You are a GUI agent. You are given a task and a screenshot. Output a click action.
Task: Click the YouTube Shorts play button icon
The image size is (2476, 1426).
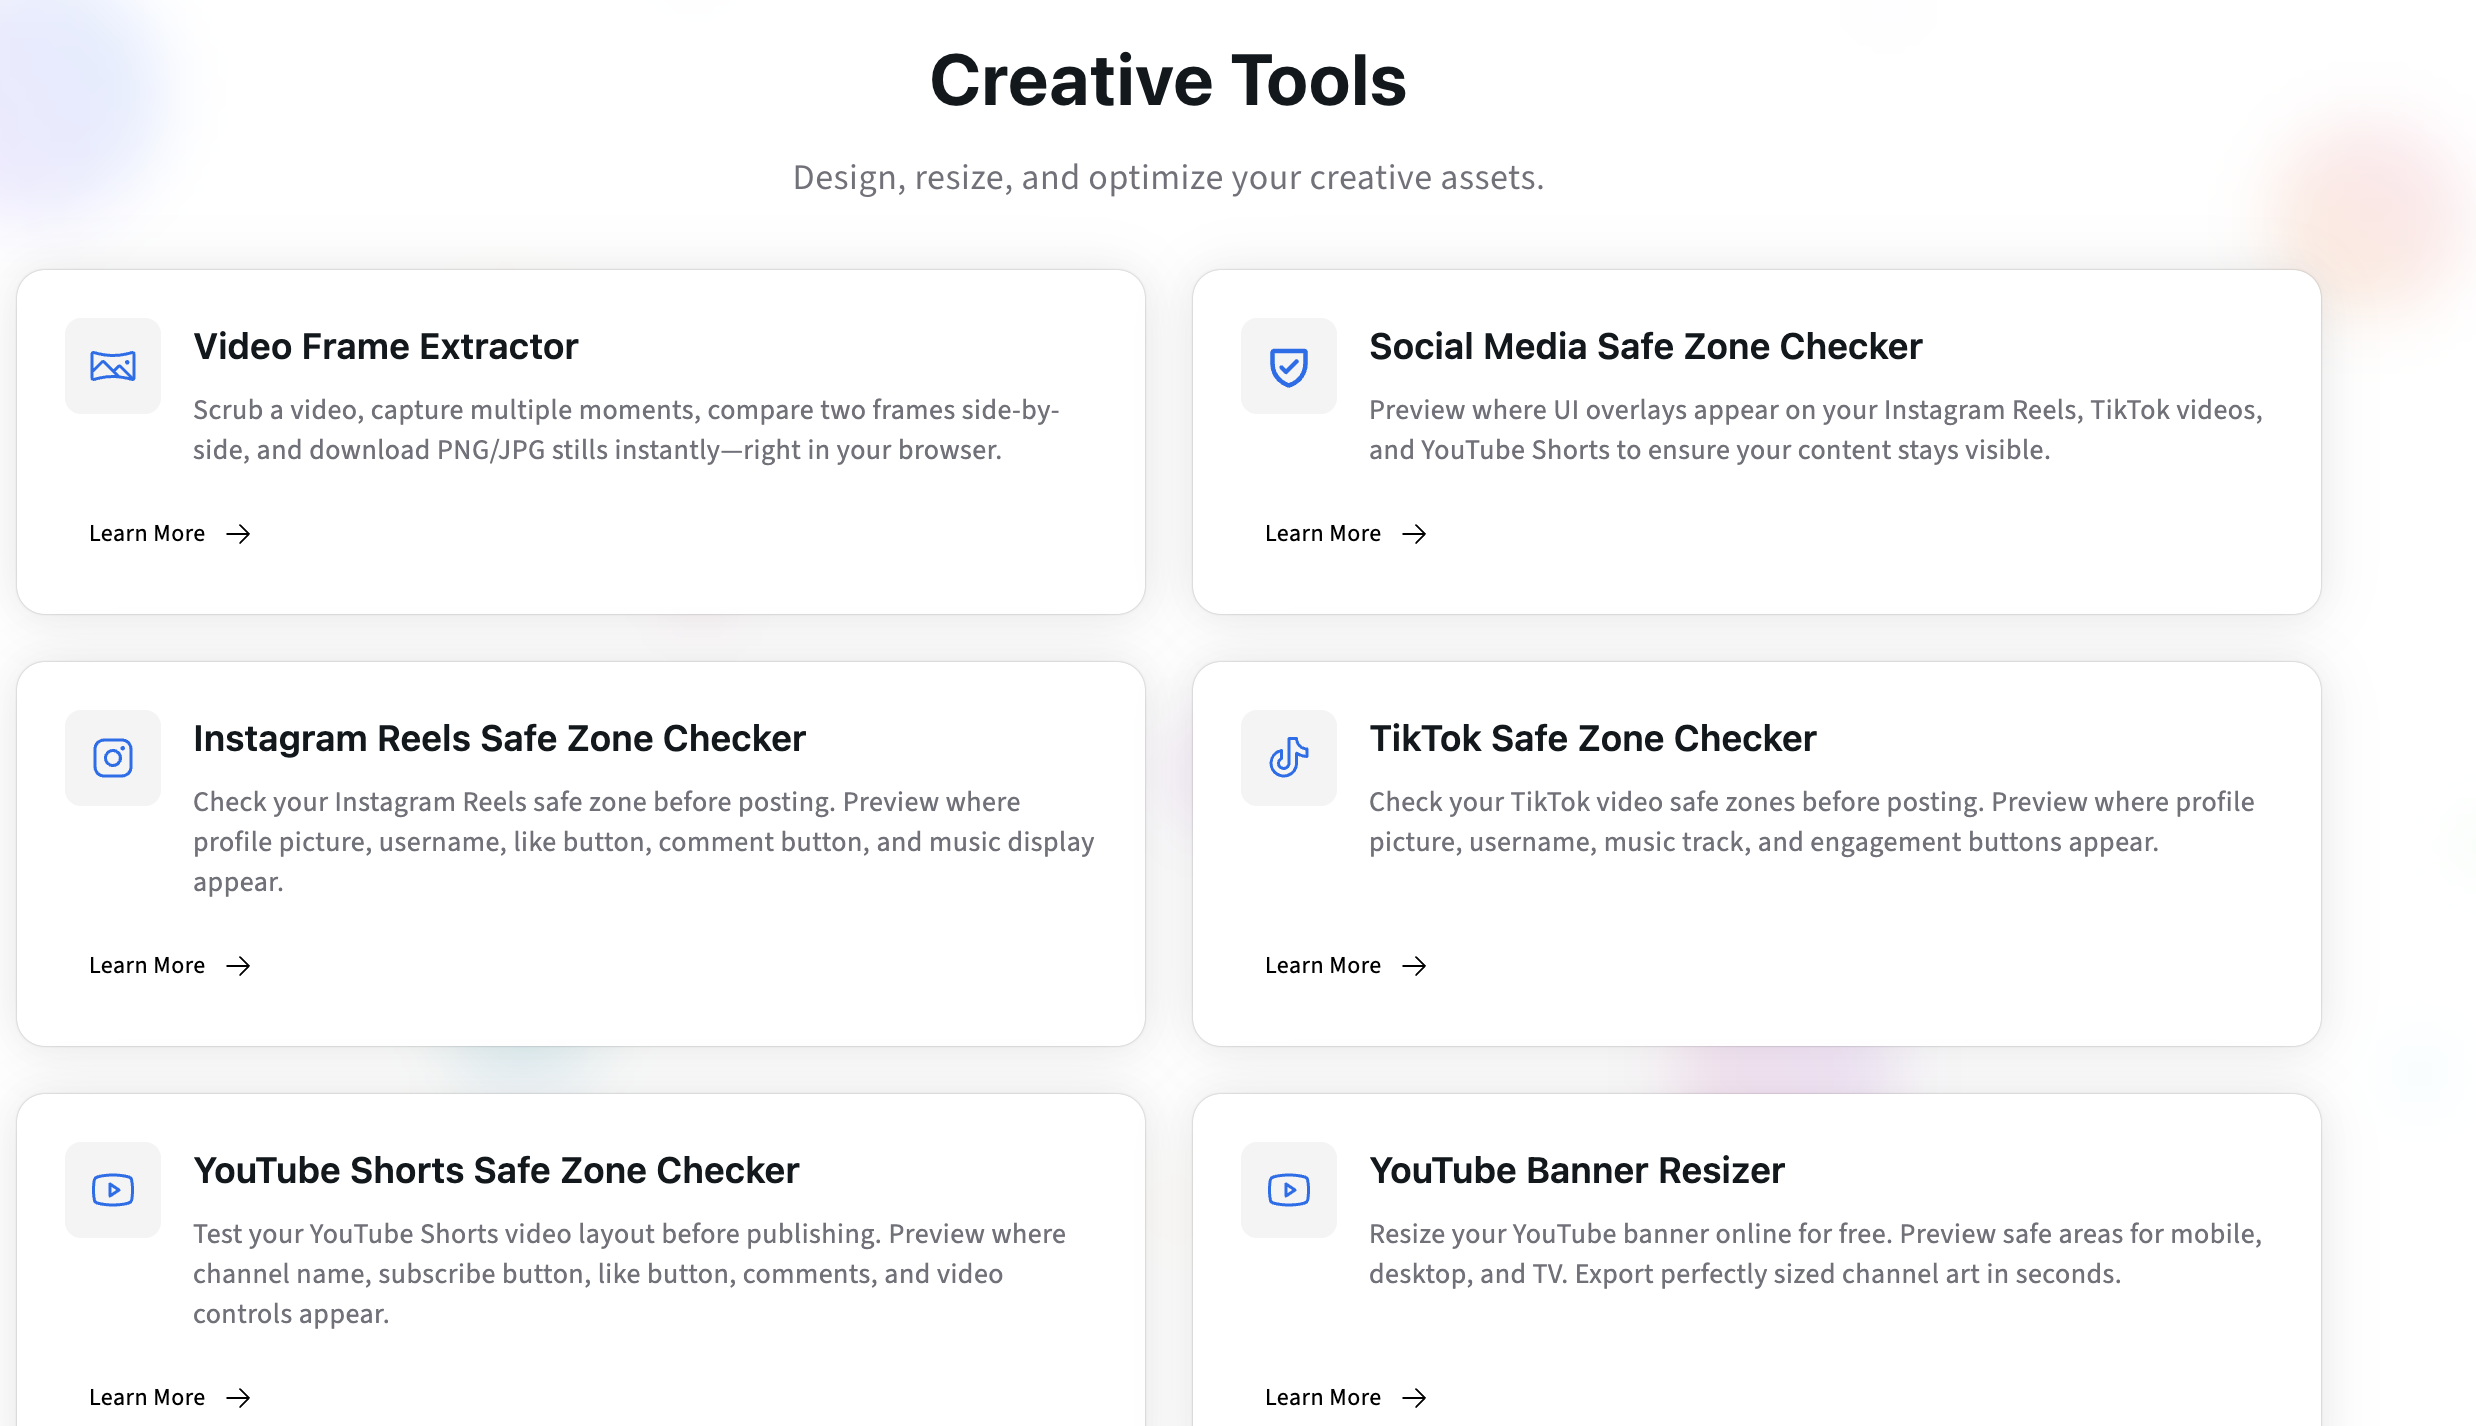tap(112, 1190)
